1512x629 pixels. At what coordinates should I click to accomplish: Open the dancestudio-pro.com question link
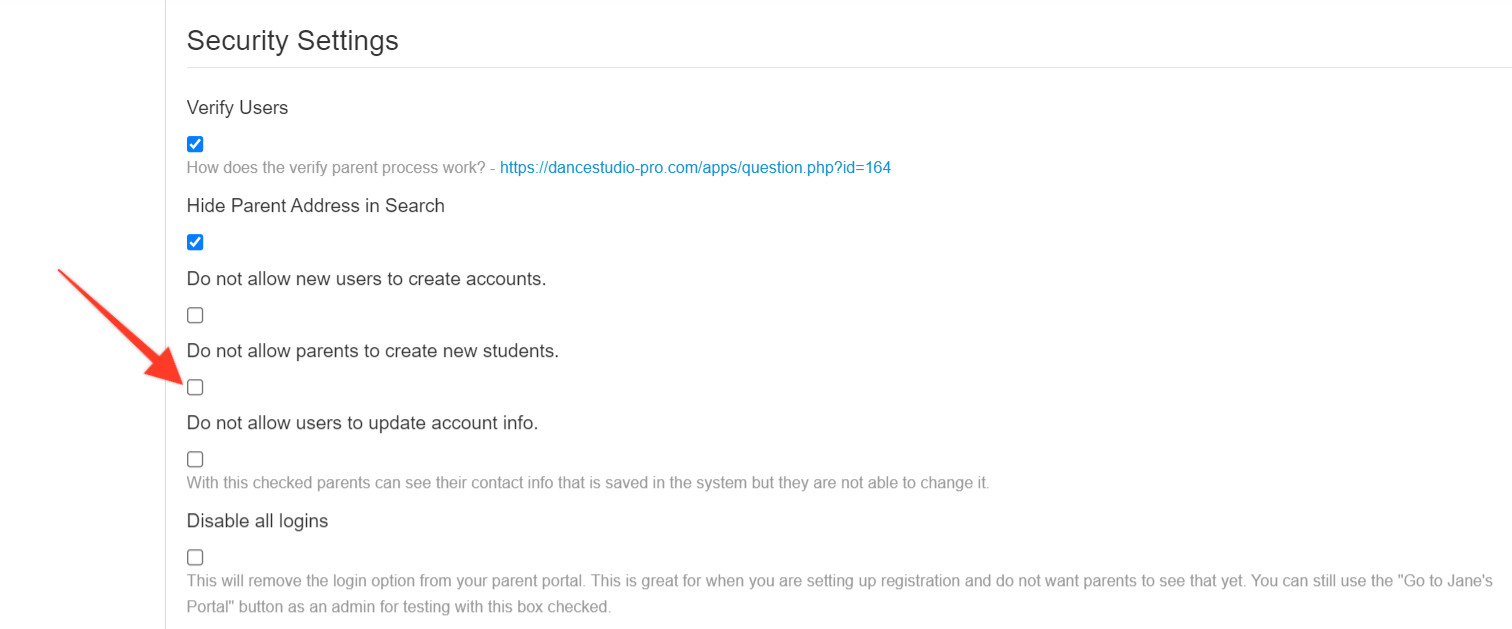(x=695, y=168)
